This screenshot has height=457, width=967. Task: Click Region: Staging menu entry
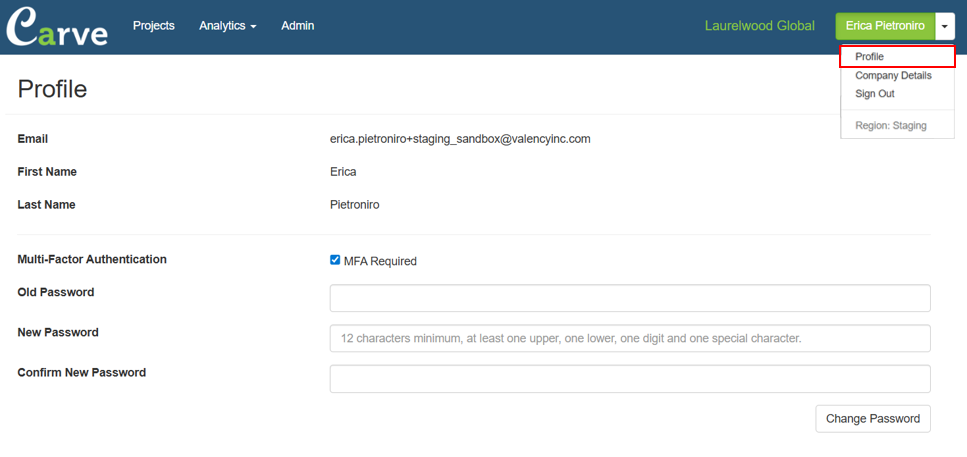[891, 125]
